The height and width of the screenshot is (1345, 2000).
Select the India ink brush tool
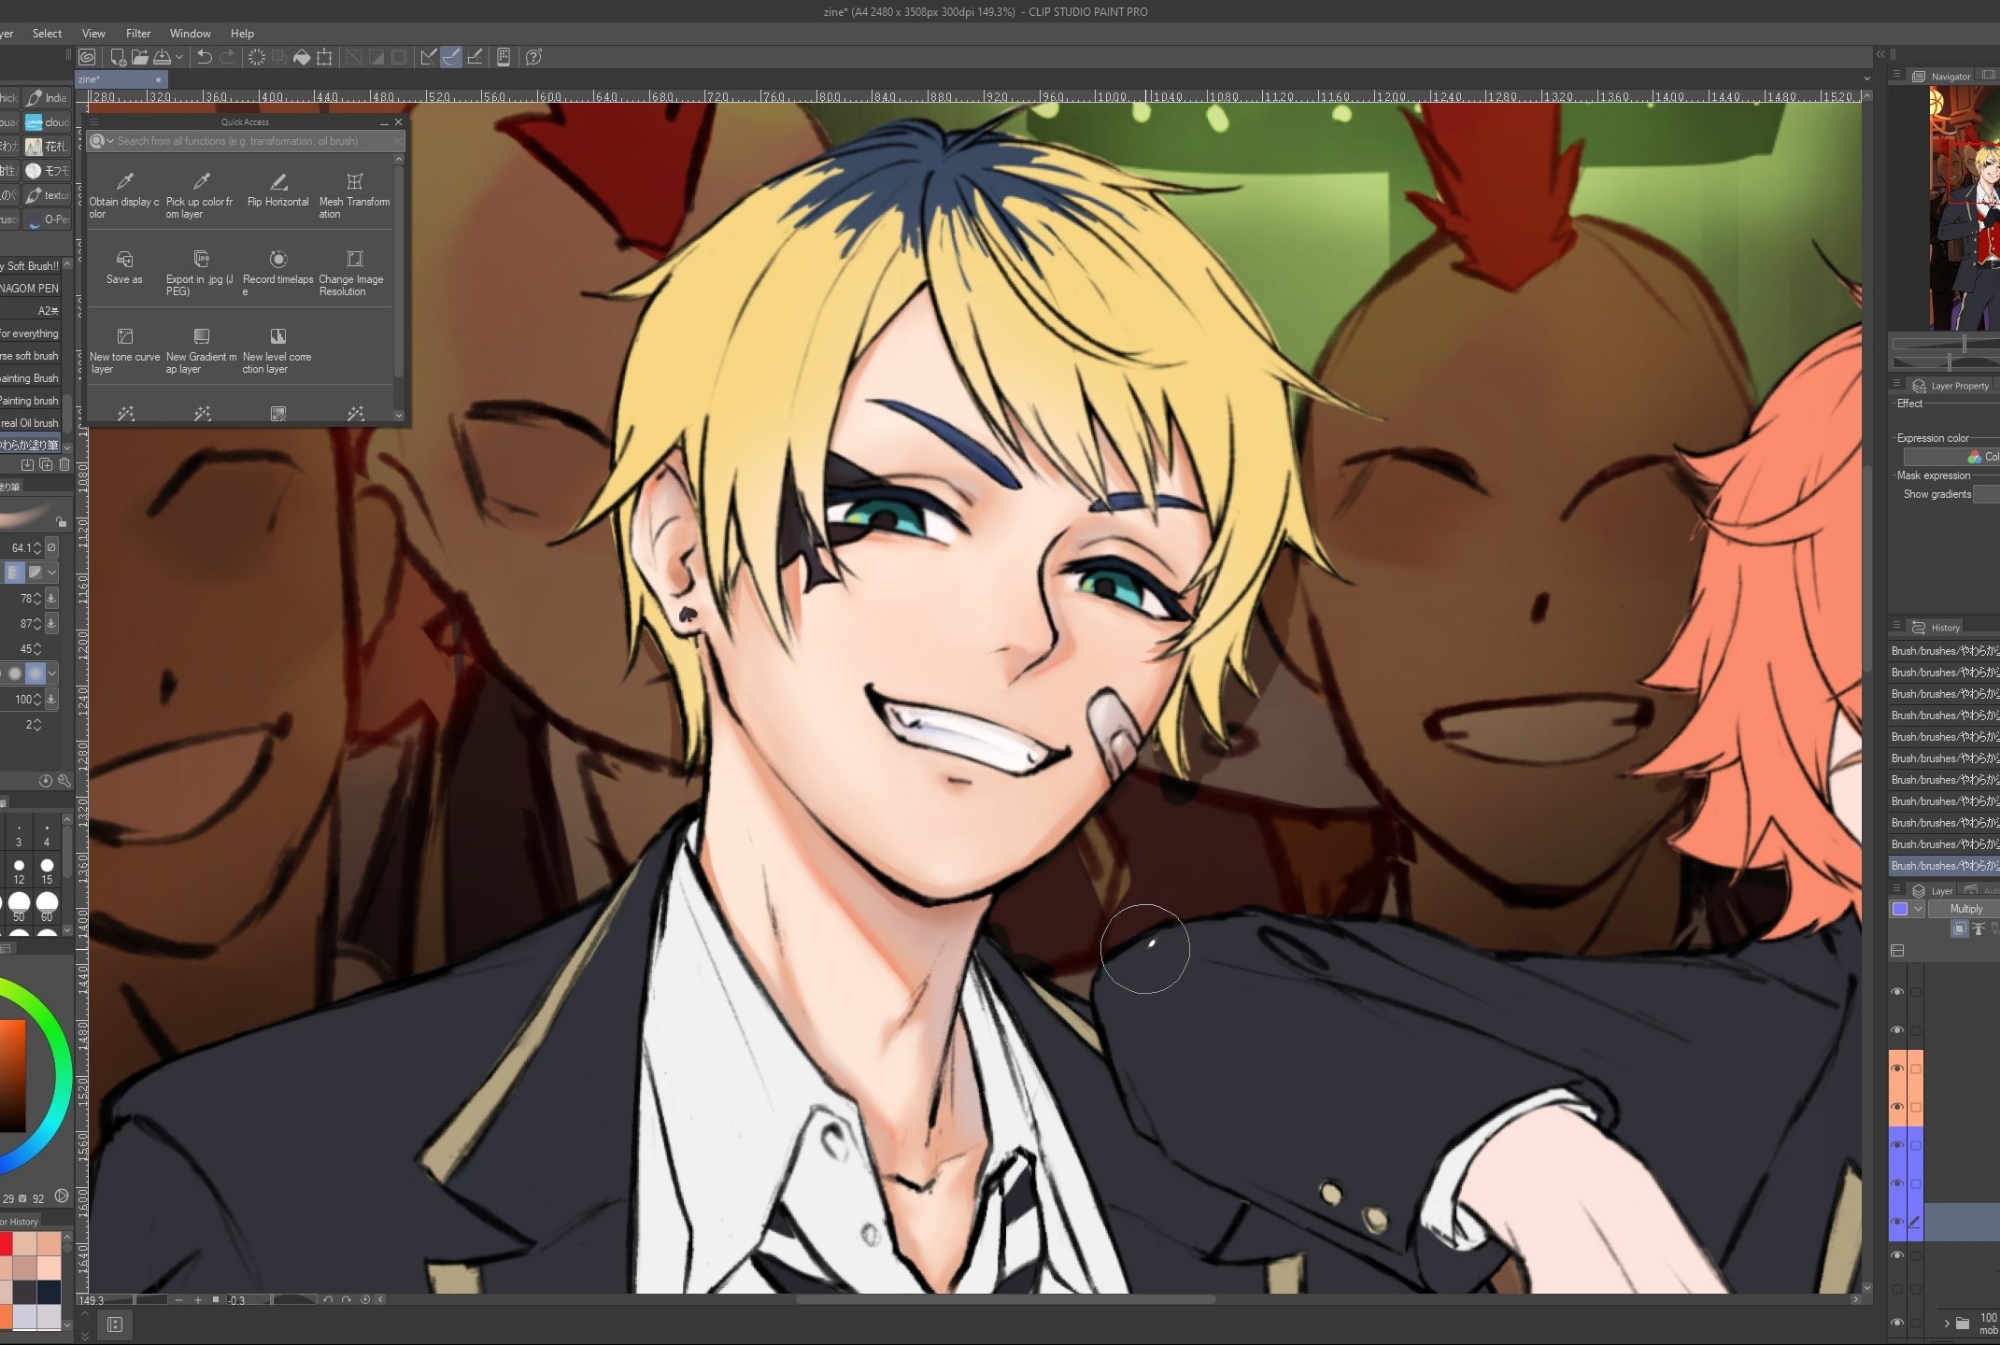(47, 98)
